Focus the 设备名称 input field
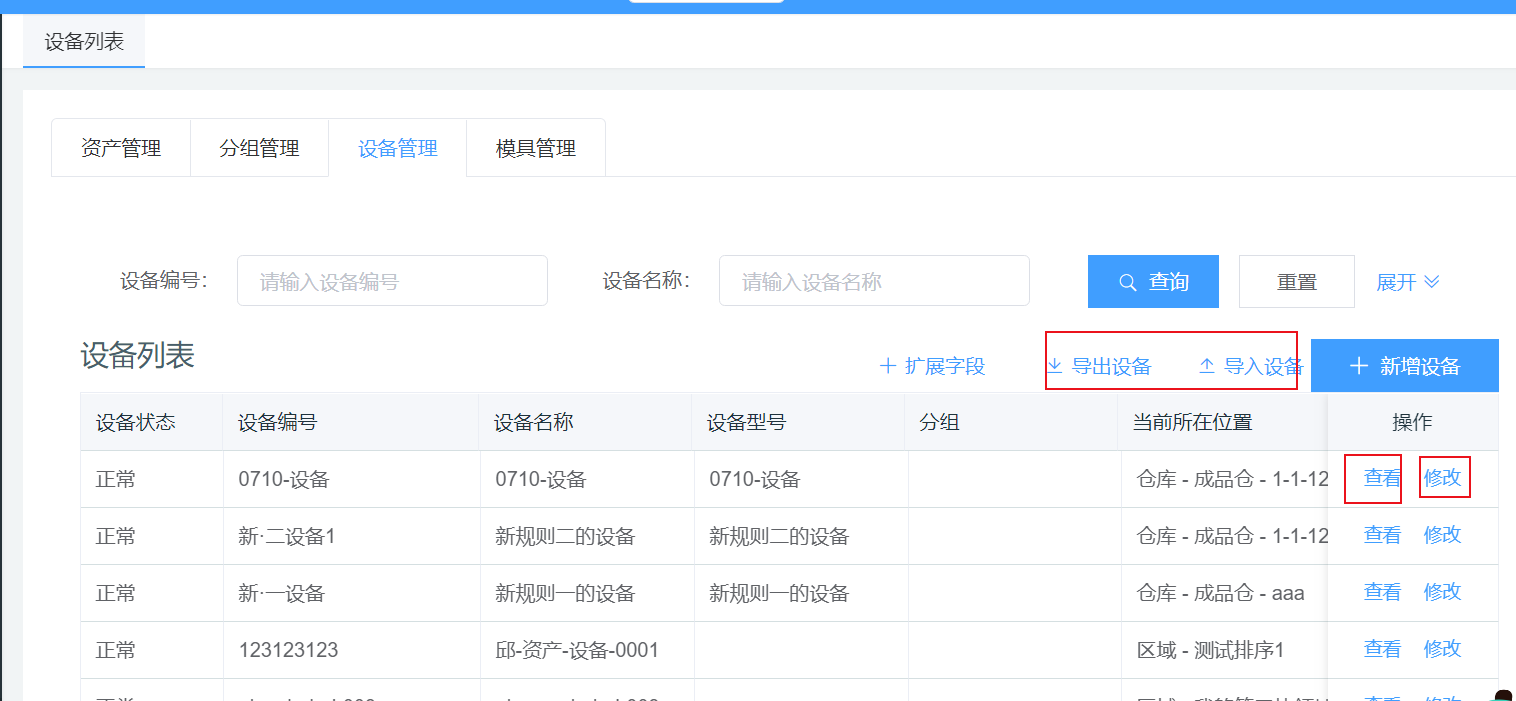Viewport: 1516px width, 701px height. 874,281
